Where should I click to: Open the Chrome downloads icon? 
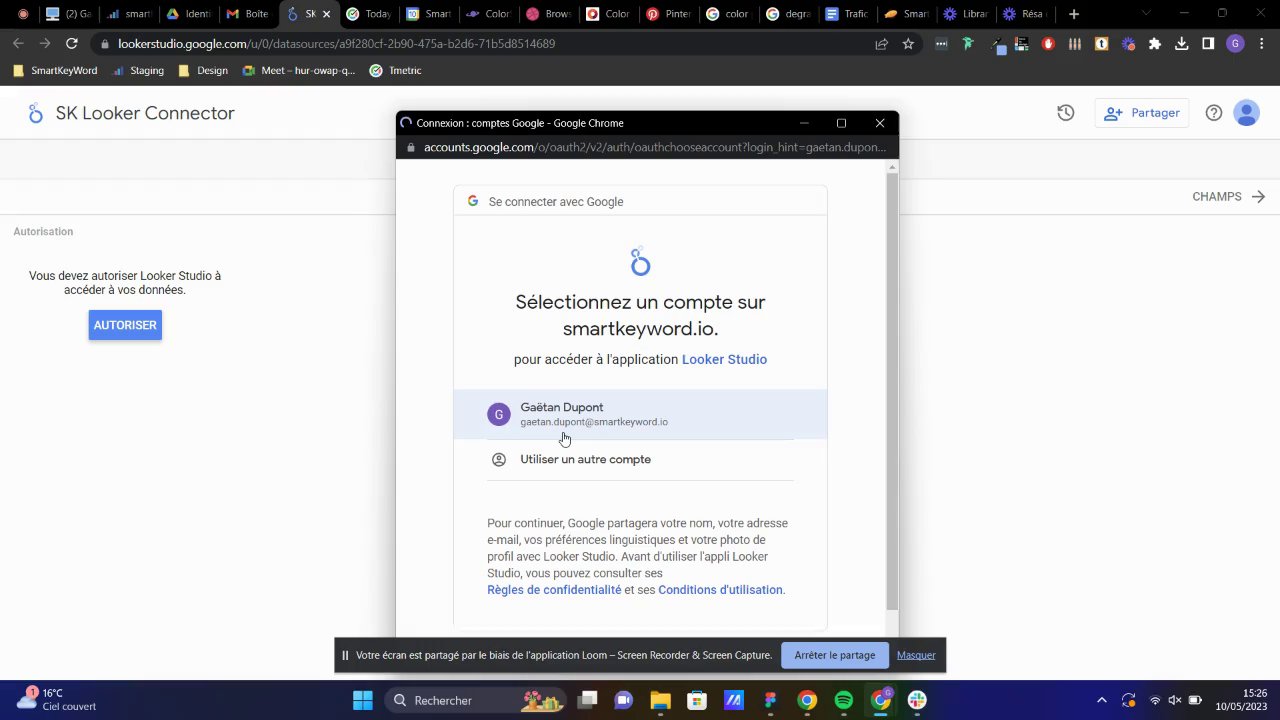point(1182,44)
